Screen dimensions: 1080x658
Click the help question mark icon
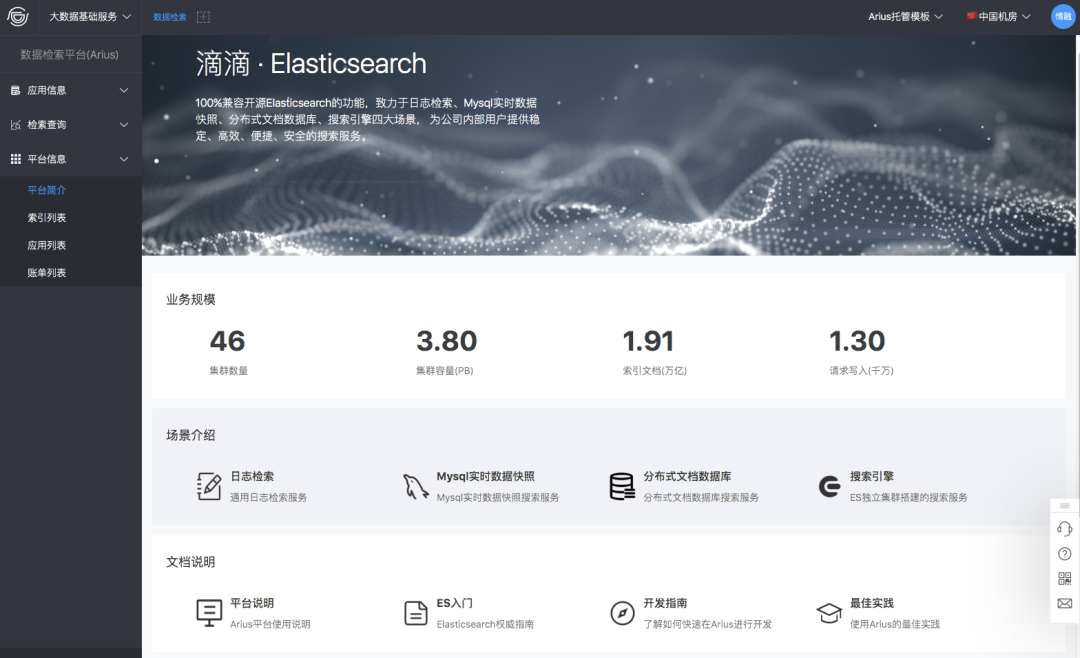[1065, 554]
